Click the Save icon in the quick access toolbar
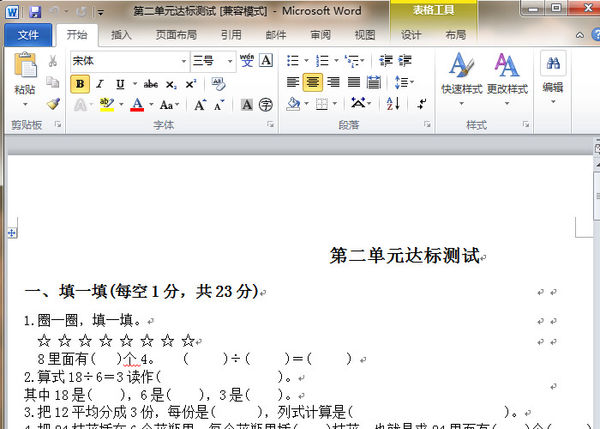Viewport: 600px width, 429px height. (x=35, y=12)
